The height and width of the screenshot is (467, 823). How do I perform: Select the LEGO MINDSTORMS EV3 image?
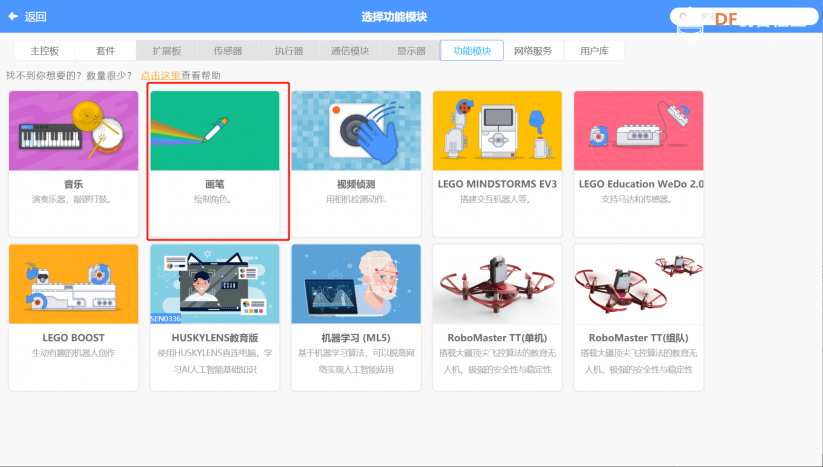pos(497,131)
